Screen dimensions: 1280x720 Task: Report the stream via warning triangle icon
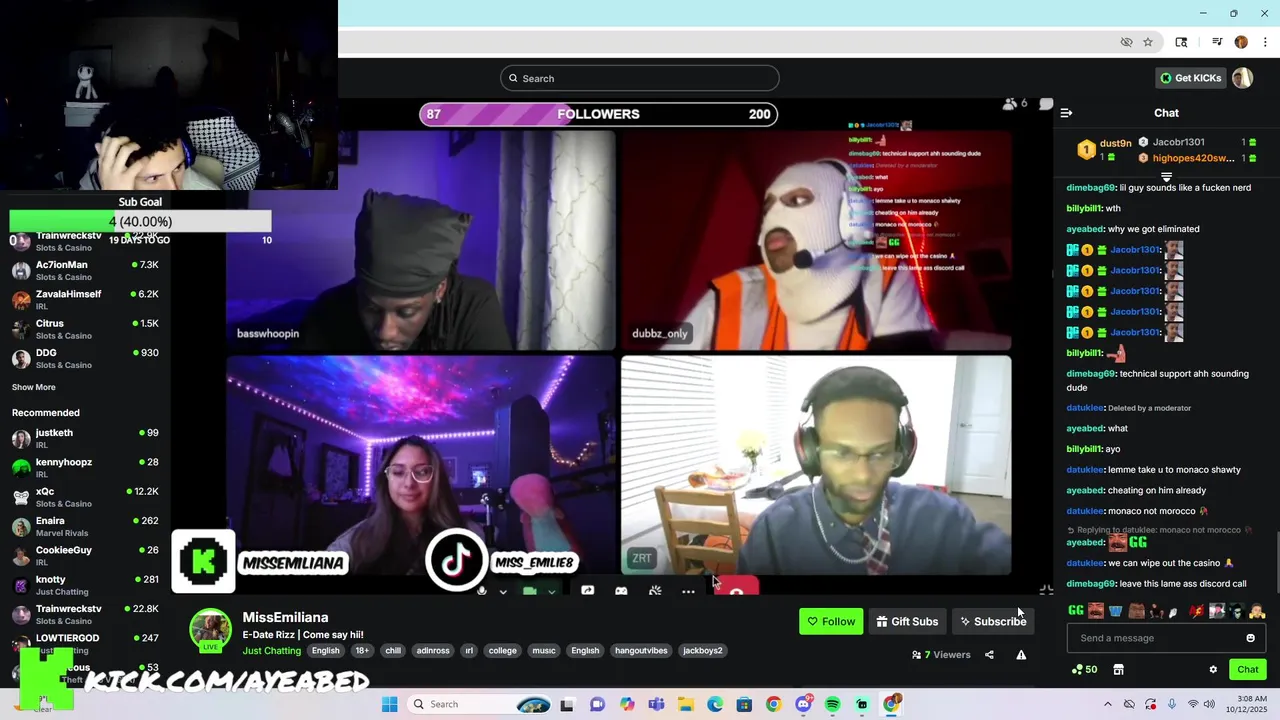click(x=1021, y=655)
